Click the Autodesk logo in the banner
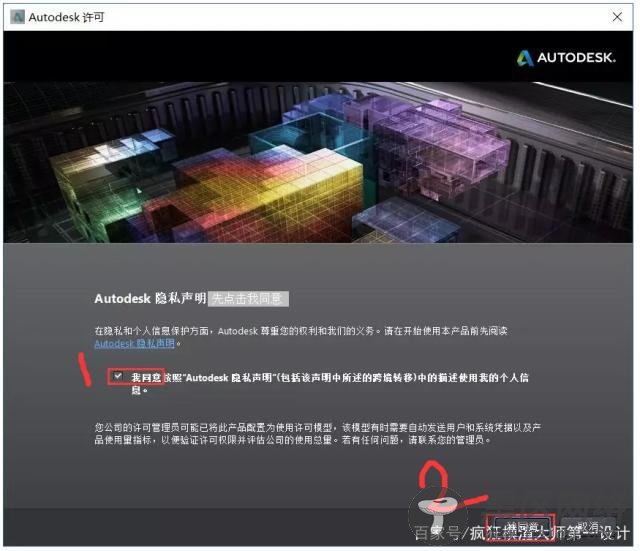 566,58
